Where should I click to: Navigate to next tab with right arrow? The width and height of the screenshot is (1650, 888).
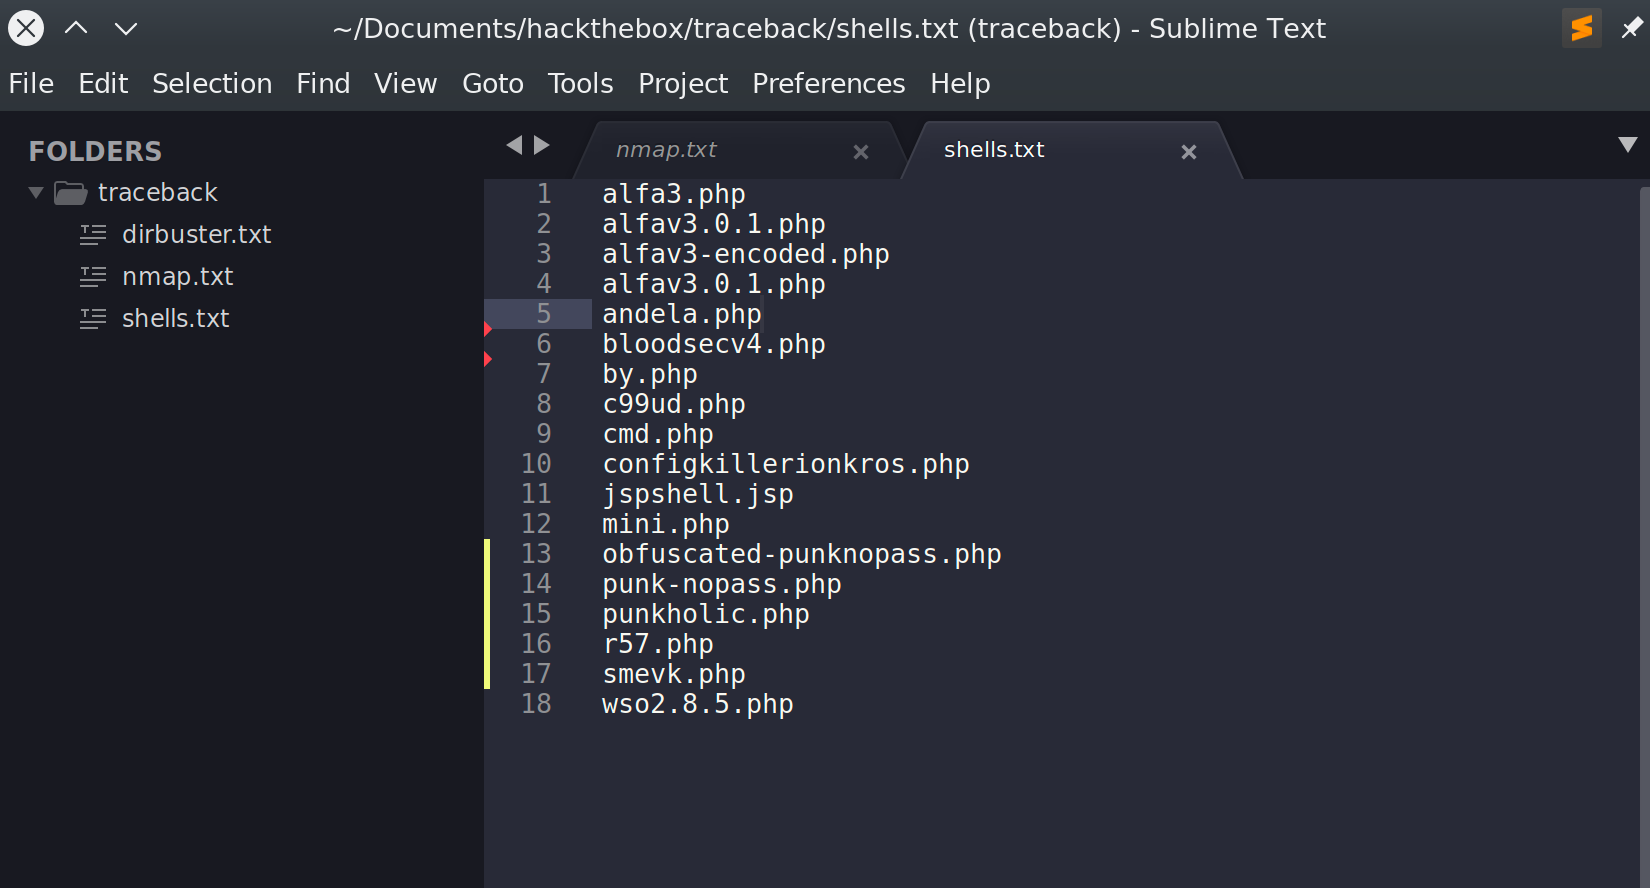point(542,145)
